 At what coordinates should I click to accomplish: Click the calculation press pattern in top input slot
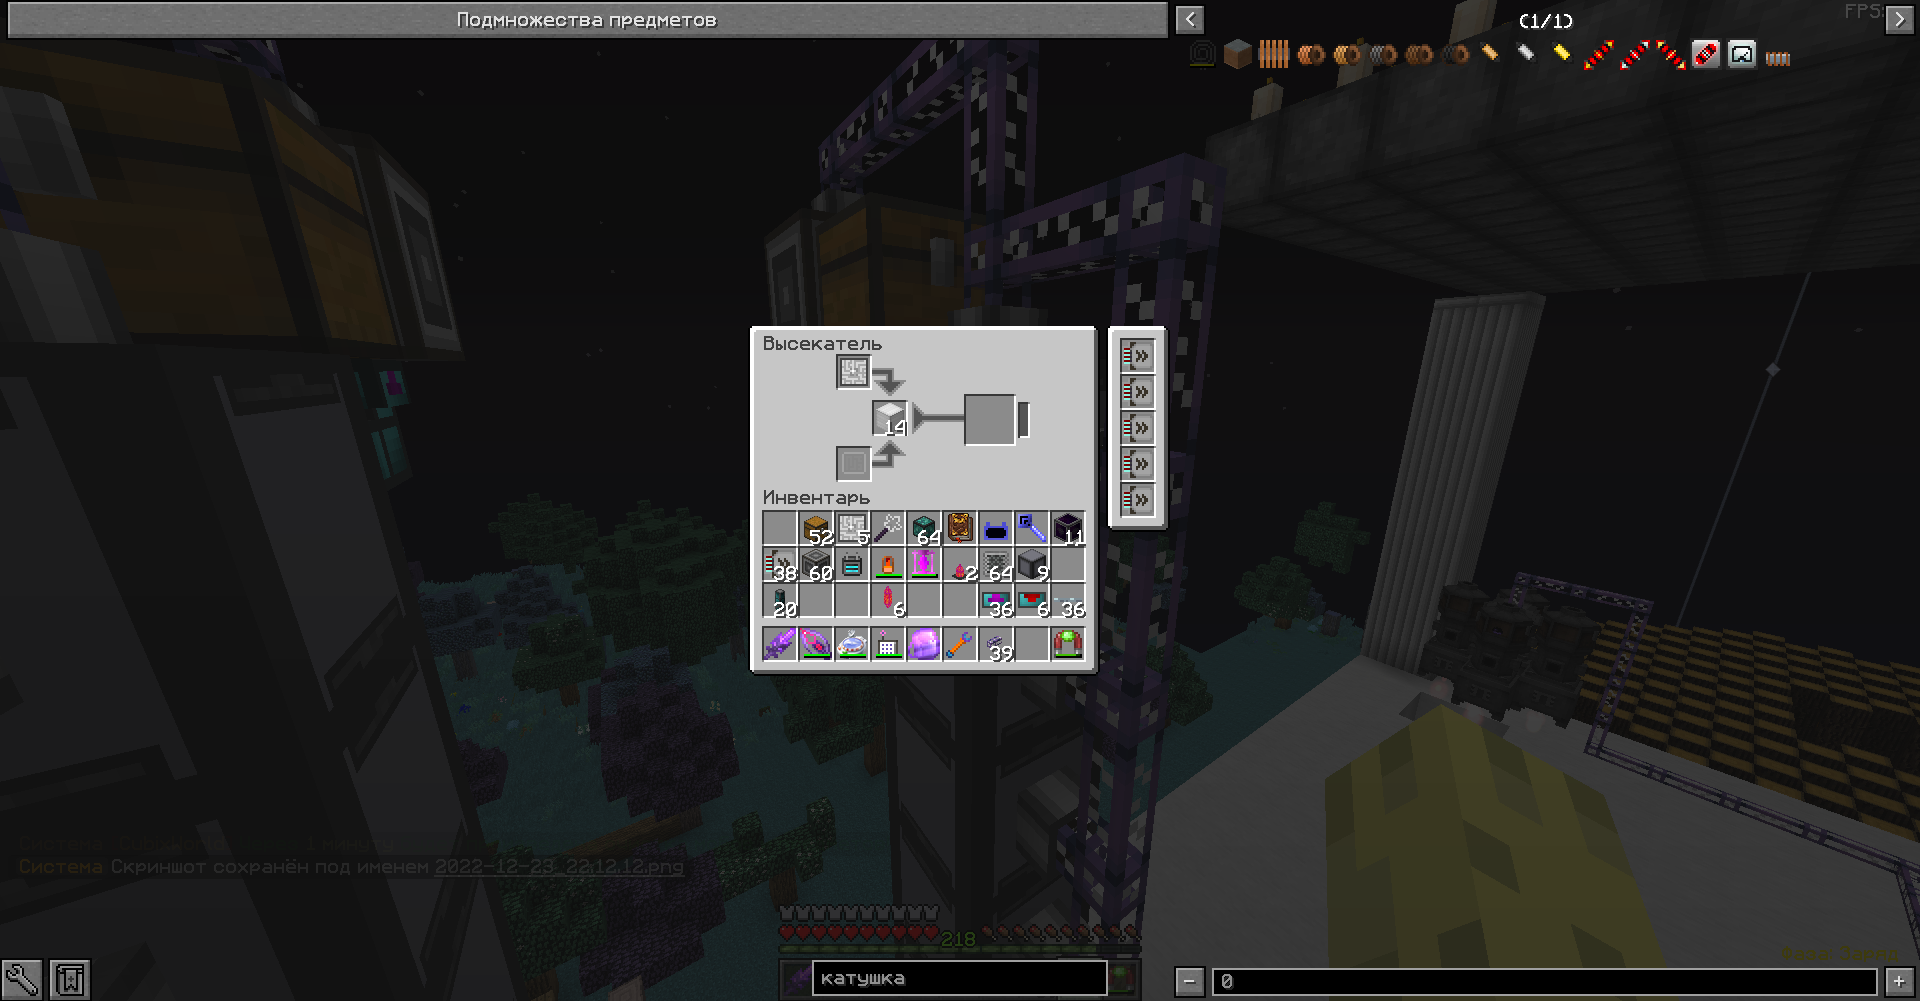tap(853, 373)
